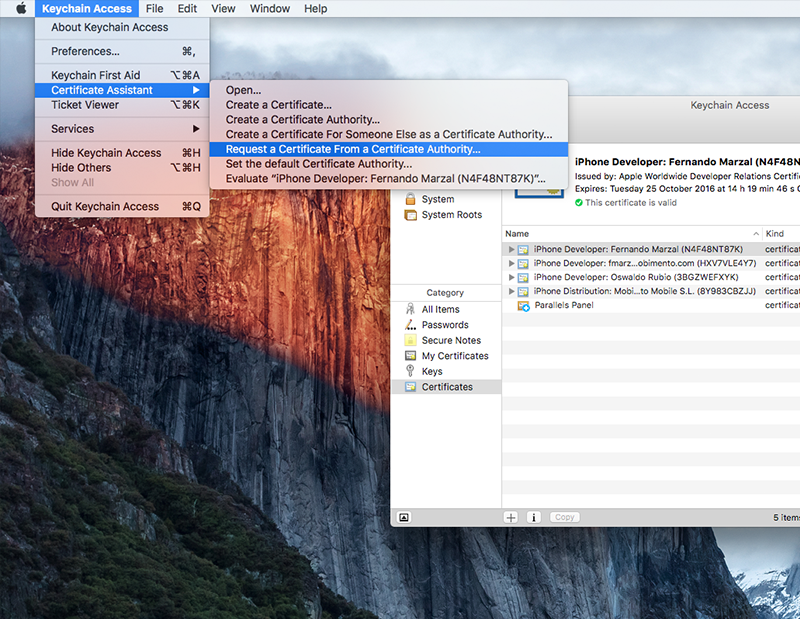Click the fmarz...obimento.com certificate icon
The height and width of the screenshot is (619, 800).
pos(523,263)
